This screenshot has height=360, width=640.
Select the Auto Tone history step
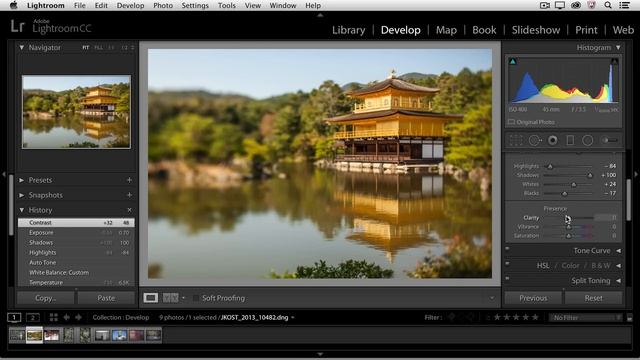click(x=76, y=262)
